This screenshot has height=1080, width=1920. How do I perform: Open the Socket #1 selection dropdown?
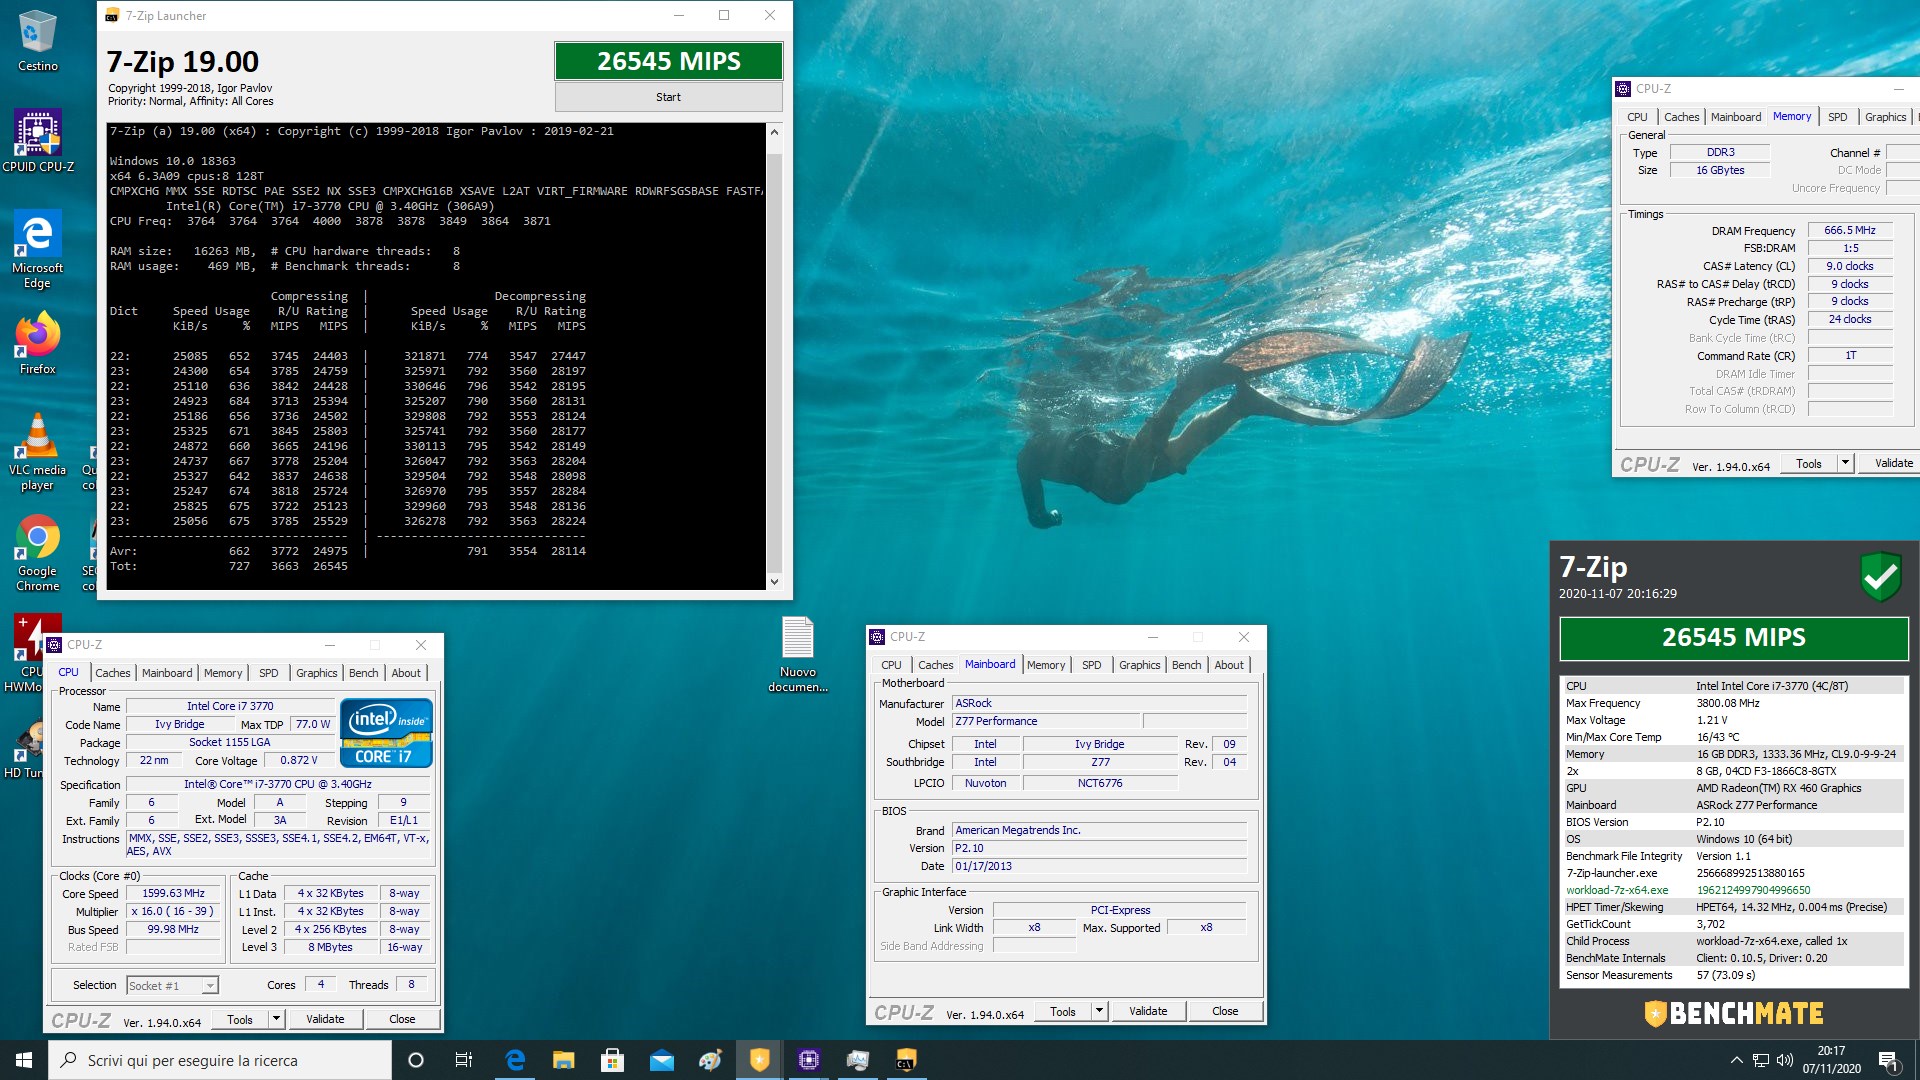point(172,986)
